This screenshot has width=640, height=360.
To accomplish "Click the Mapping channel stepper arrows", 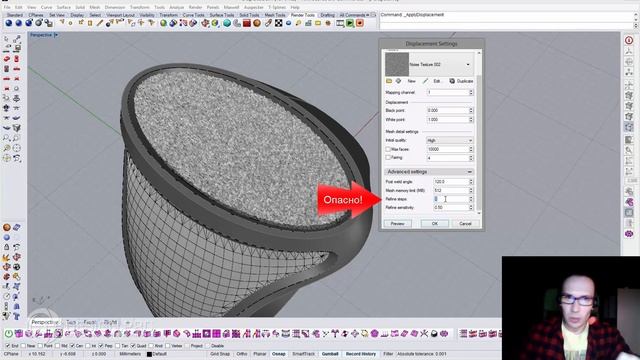I will coord(471,93).
